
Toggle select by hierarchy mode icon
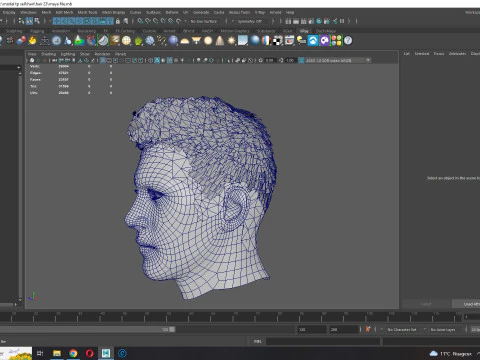point(21,21)
